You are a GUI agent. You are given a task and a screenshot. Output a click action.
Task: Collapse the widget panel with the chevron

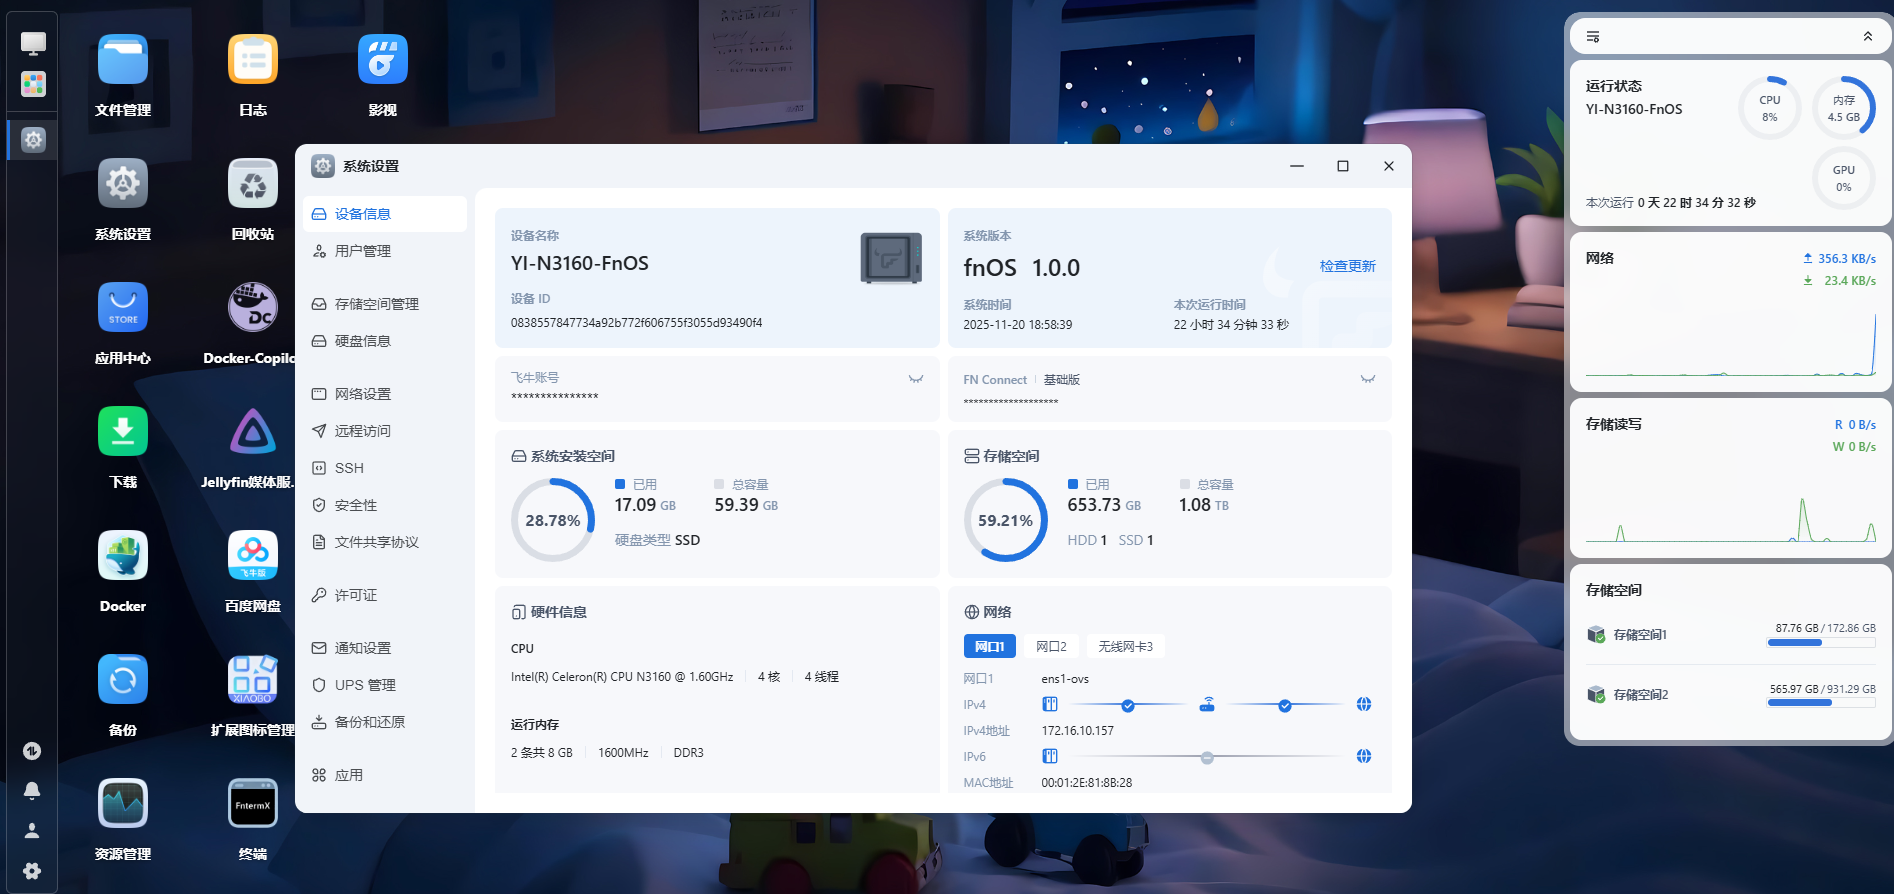coord(1867,37)
